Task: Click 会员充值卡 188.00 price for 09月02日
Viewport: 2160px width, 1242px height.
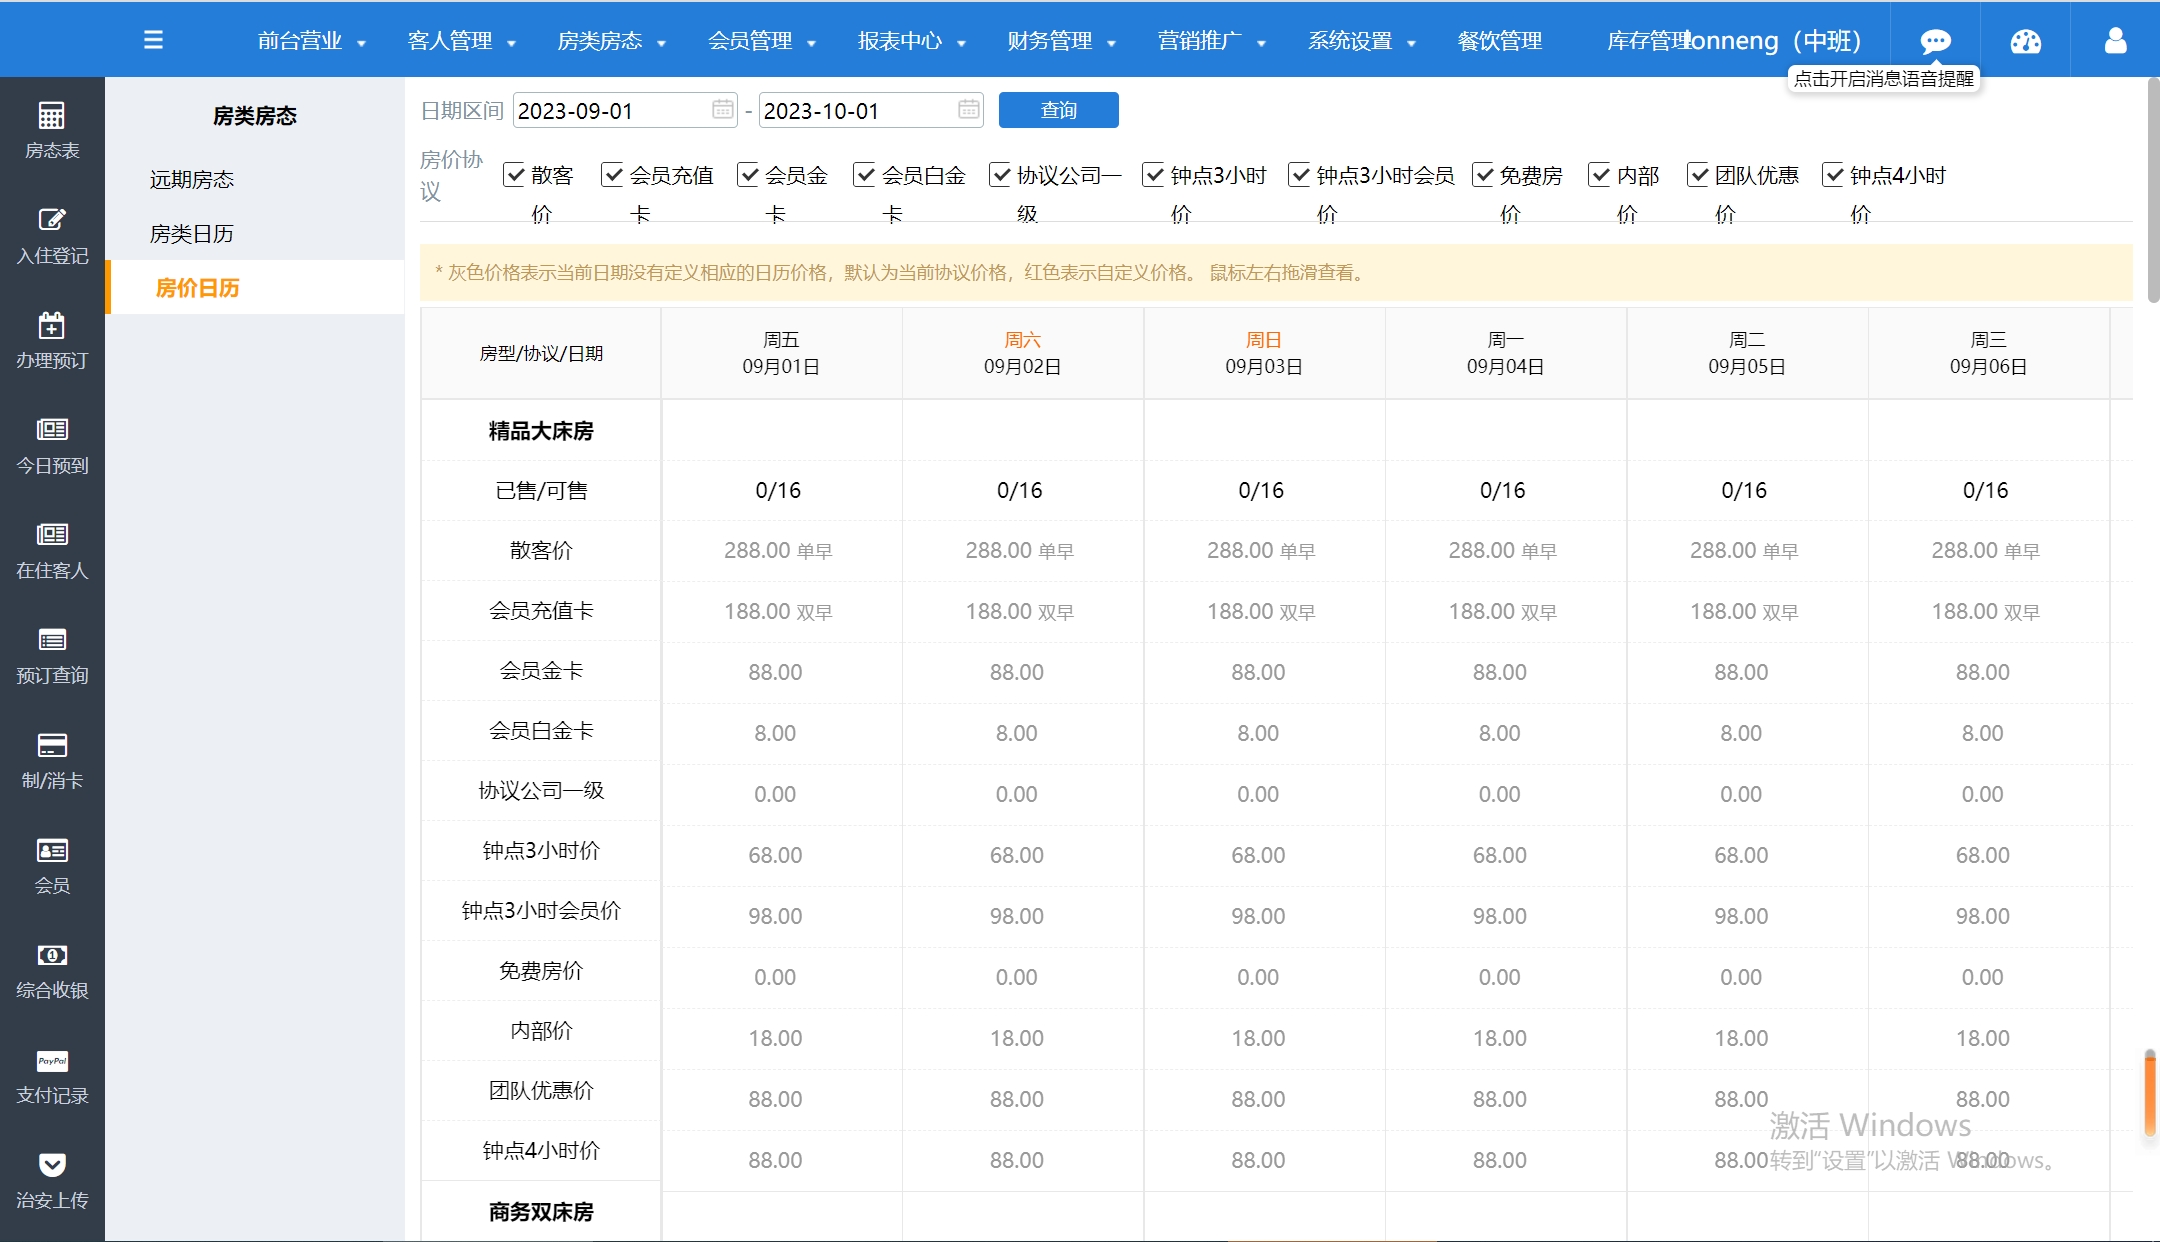Action: pos(1020,611)
